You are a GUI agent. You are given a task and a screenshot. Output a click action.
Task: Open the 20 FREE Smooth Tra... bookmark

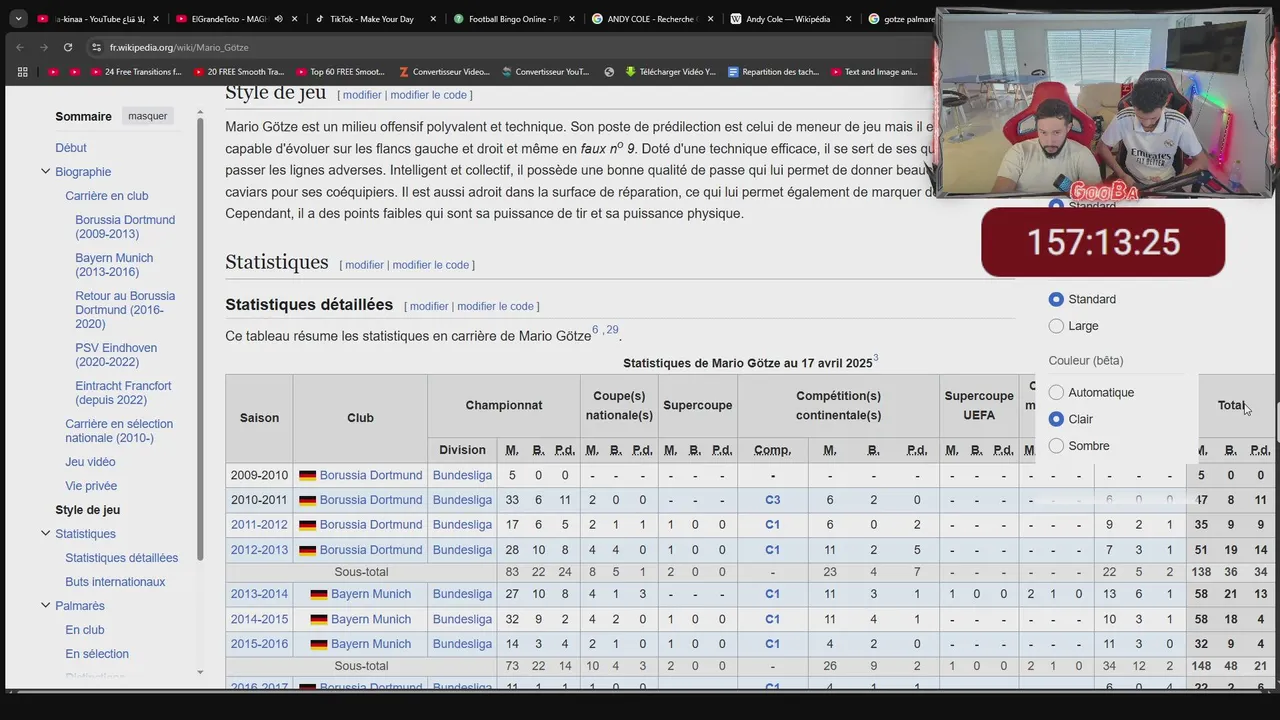click(x=240, y=72)
